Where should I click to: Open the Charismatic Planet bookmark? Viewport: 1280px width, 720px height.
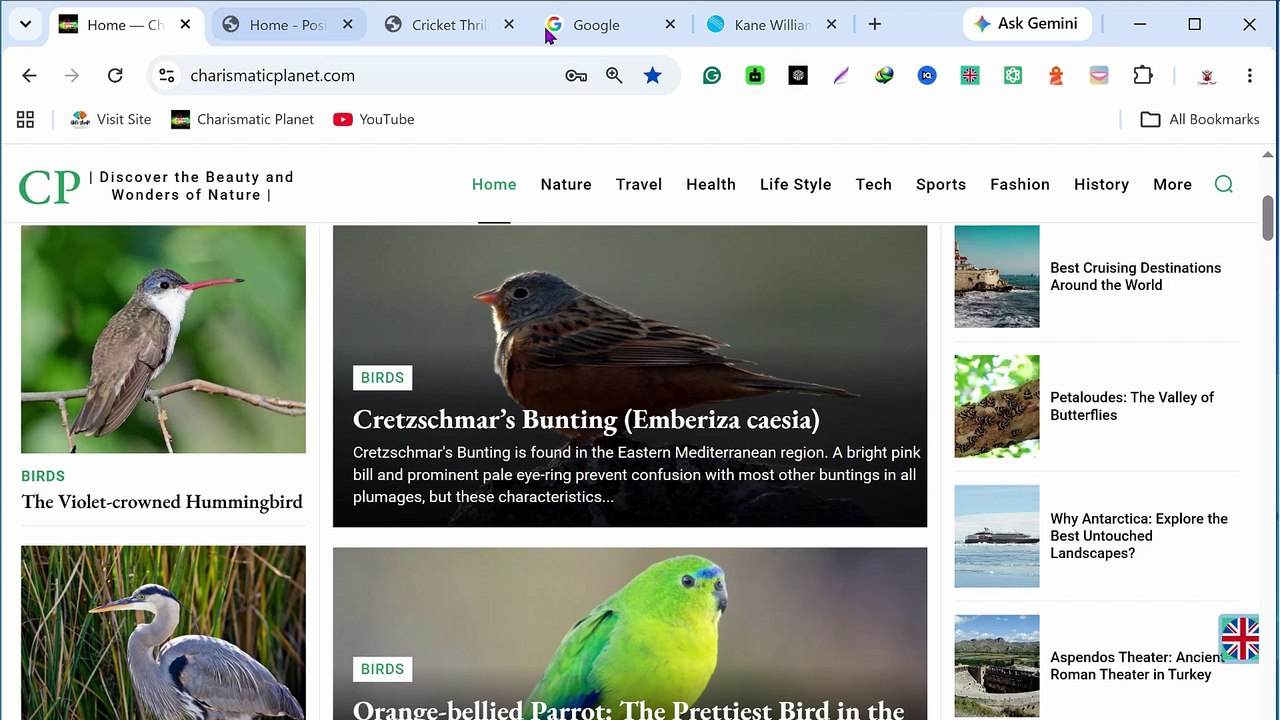(x=243, y=119)
